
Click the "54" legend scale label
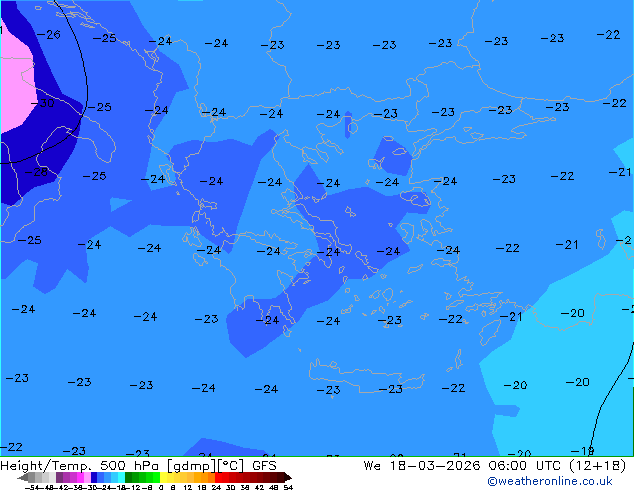tap(288, 487)
